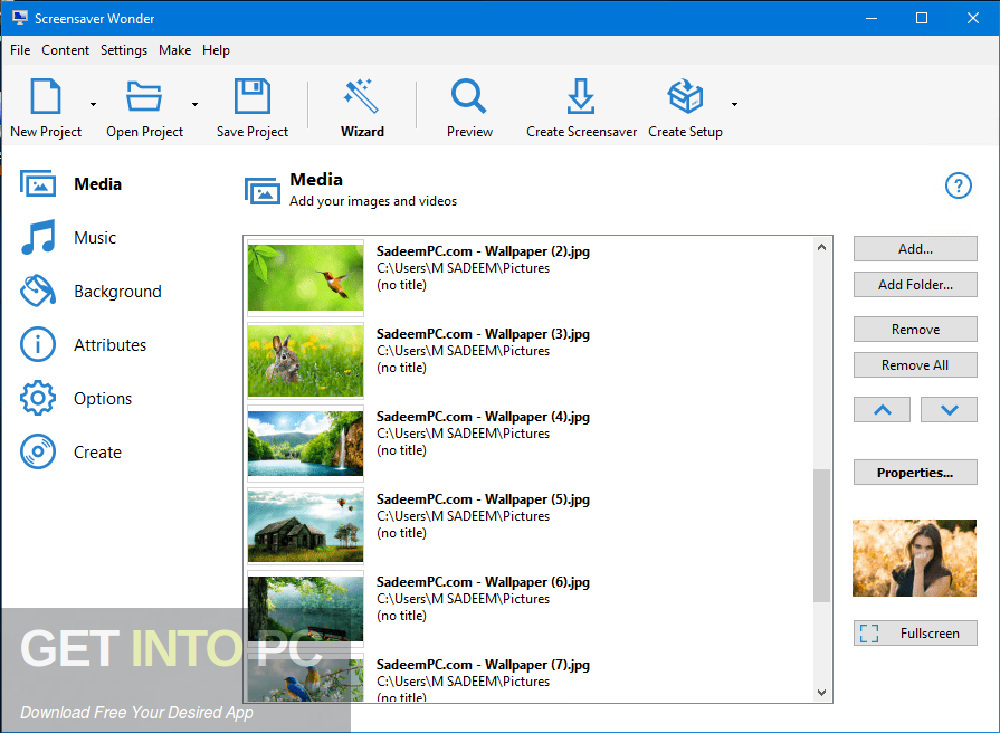This screenshot has width=1000, height=733.
Task: Expand the Open Project dropdown arrow
Action: point(195,104)
